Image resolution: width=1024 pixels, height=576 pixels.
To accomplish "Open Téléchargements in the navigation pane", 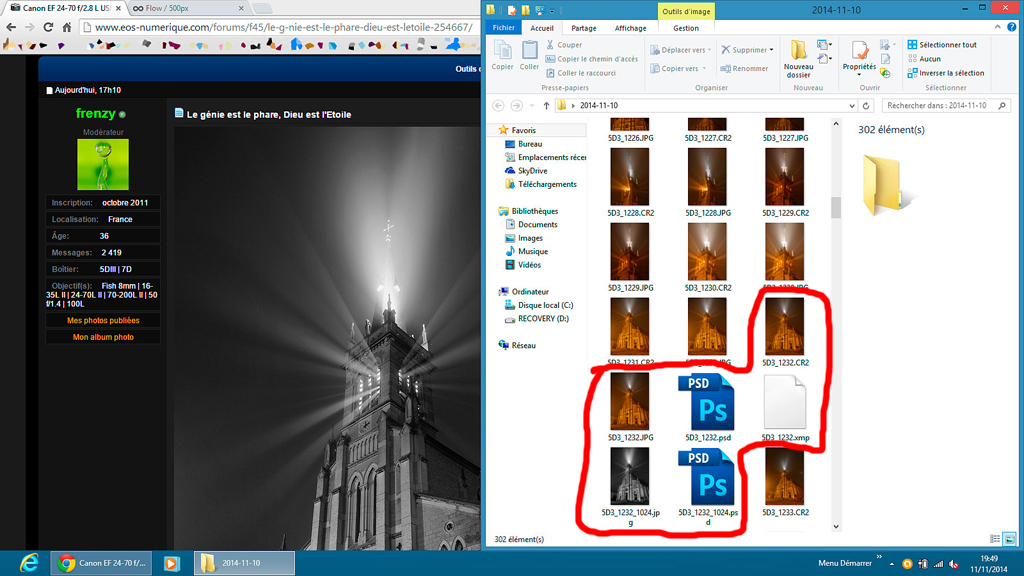I will (541, 184).
